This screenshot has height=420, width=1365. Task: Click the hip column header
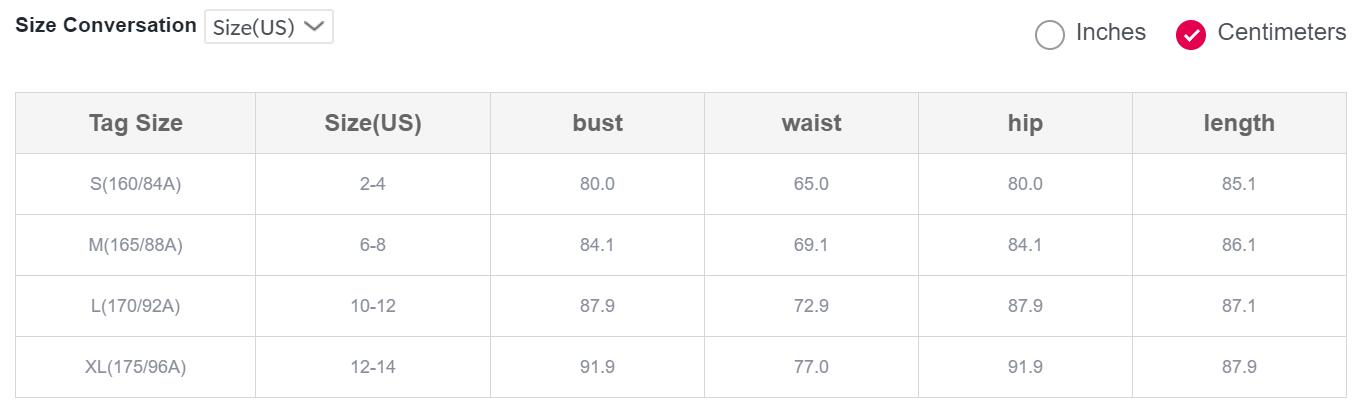(1025, 123)
